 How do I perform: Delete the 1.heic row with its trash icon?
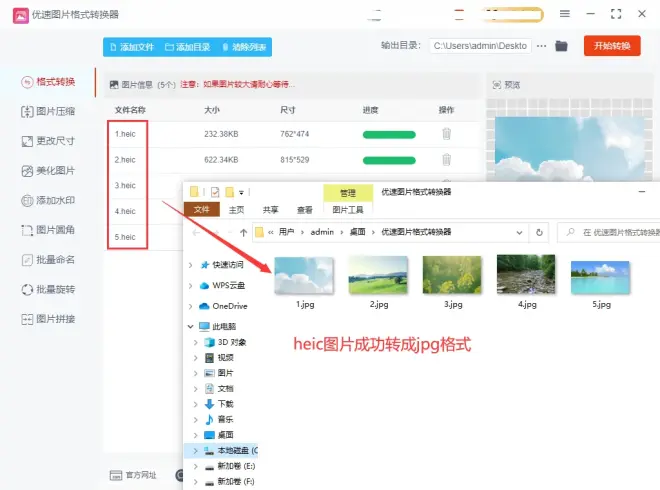pyautogui.click(x=447, y=134)
